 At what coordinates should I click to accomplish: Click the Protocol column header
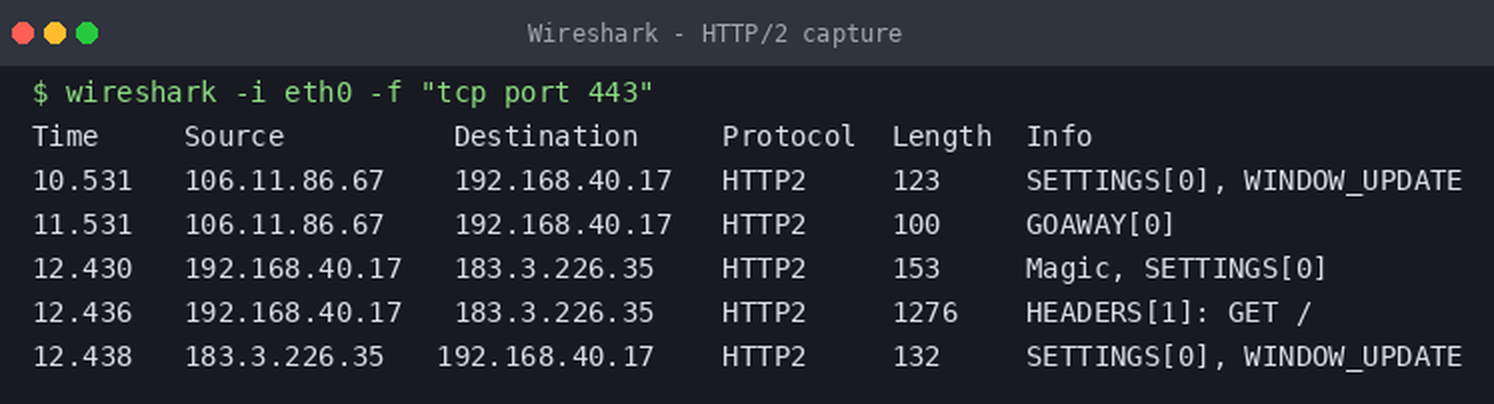point(789,136)
